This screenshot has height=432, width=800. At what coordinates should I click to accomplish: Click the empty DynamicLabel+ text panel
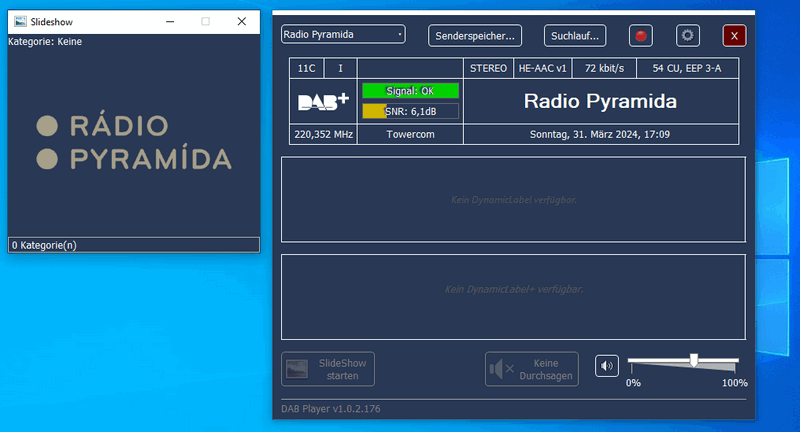(x=513, y=297)
